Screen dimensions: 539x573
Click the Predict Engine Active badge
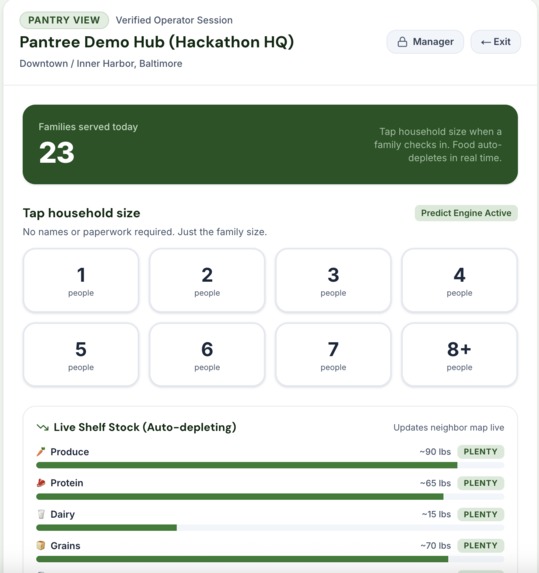466,213
